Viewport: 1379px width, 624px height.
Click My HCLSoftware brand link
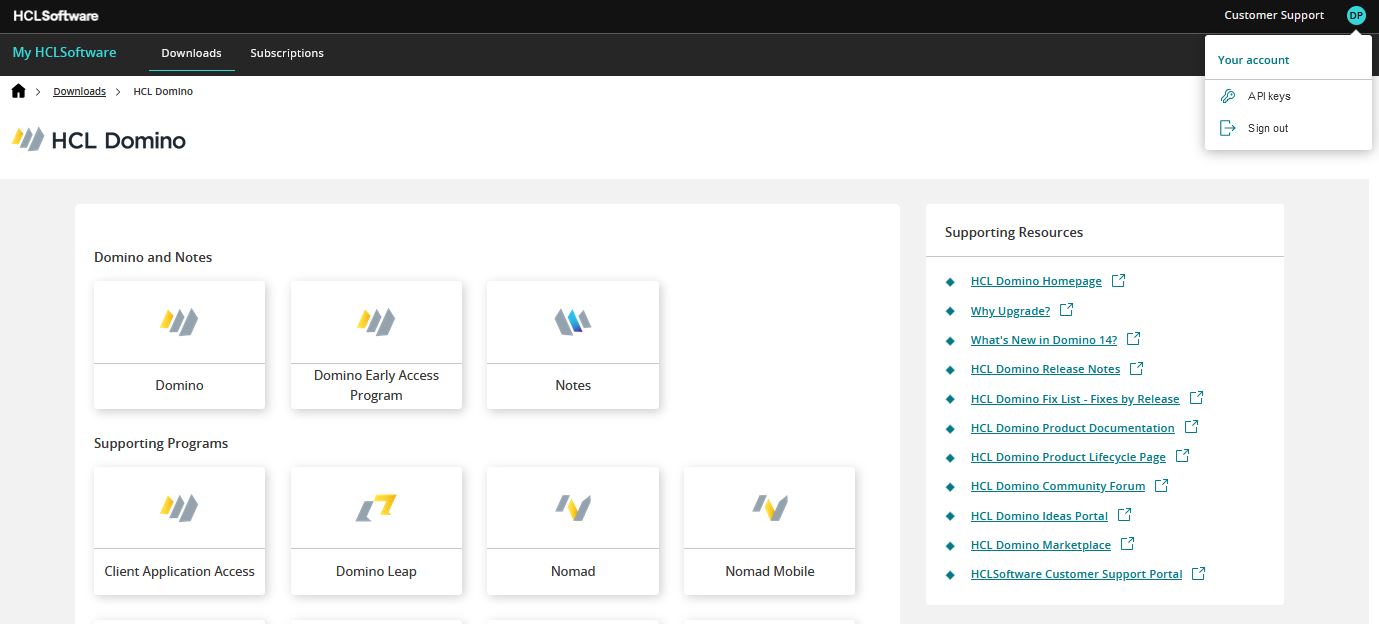[65, 52]
